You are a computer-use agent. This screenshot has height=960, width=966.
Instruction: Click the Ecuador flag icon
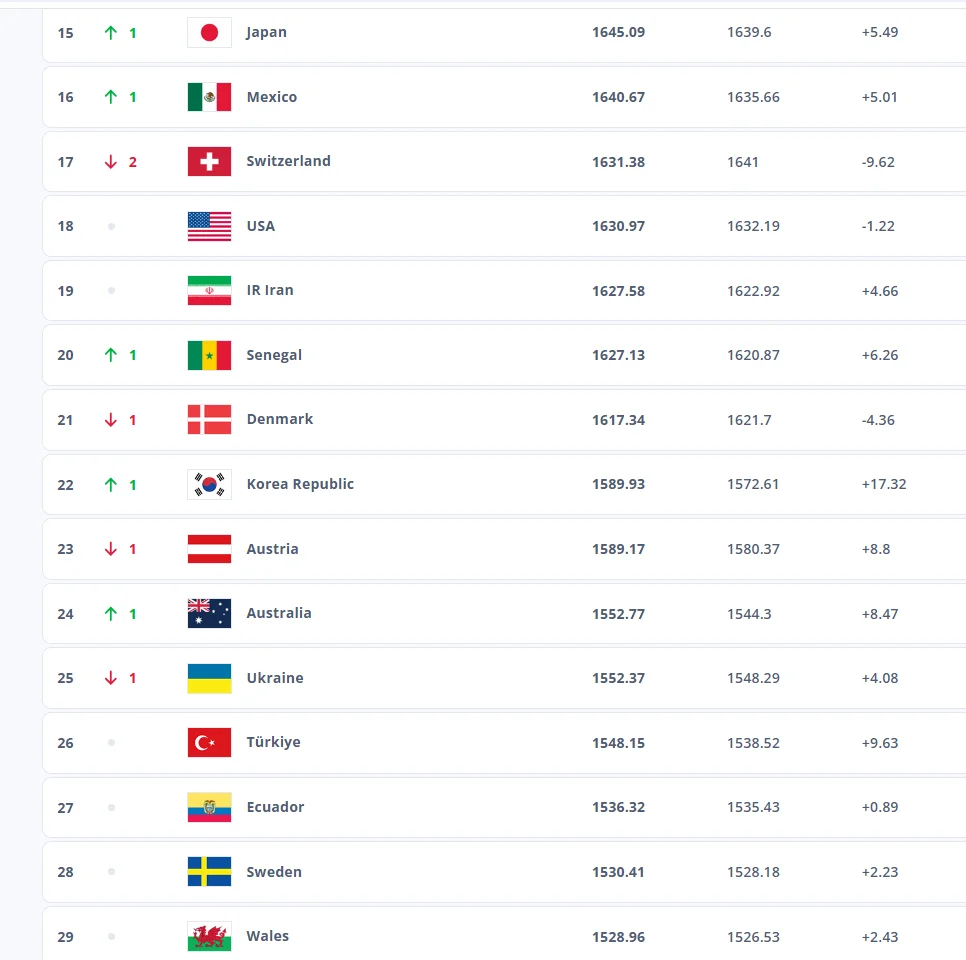coord(209,807)
